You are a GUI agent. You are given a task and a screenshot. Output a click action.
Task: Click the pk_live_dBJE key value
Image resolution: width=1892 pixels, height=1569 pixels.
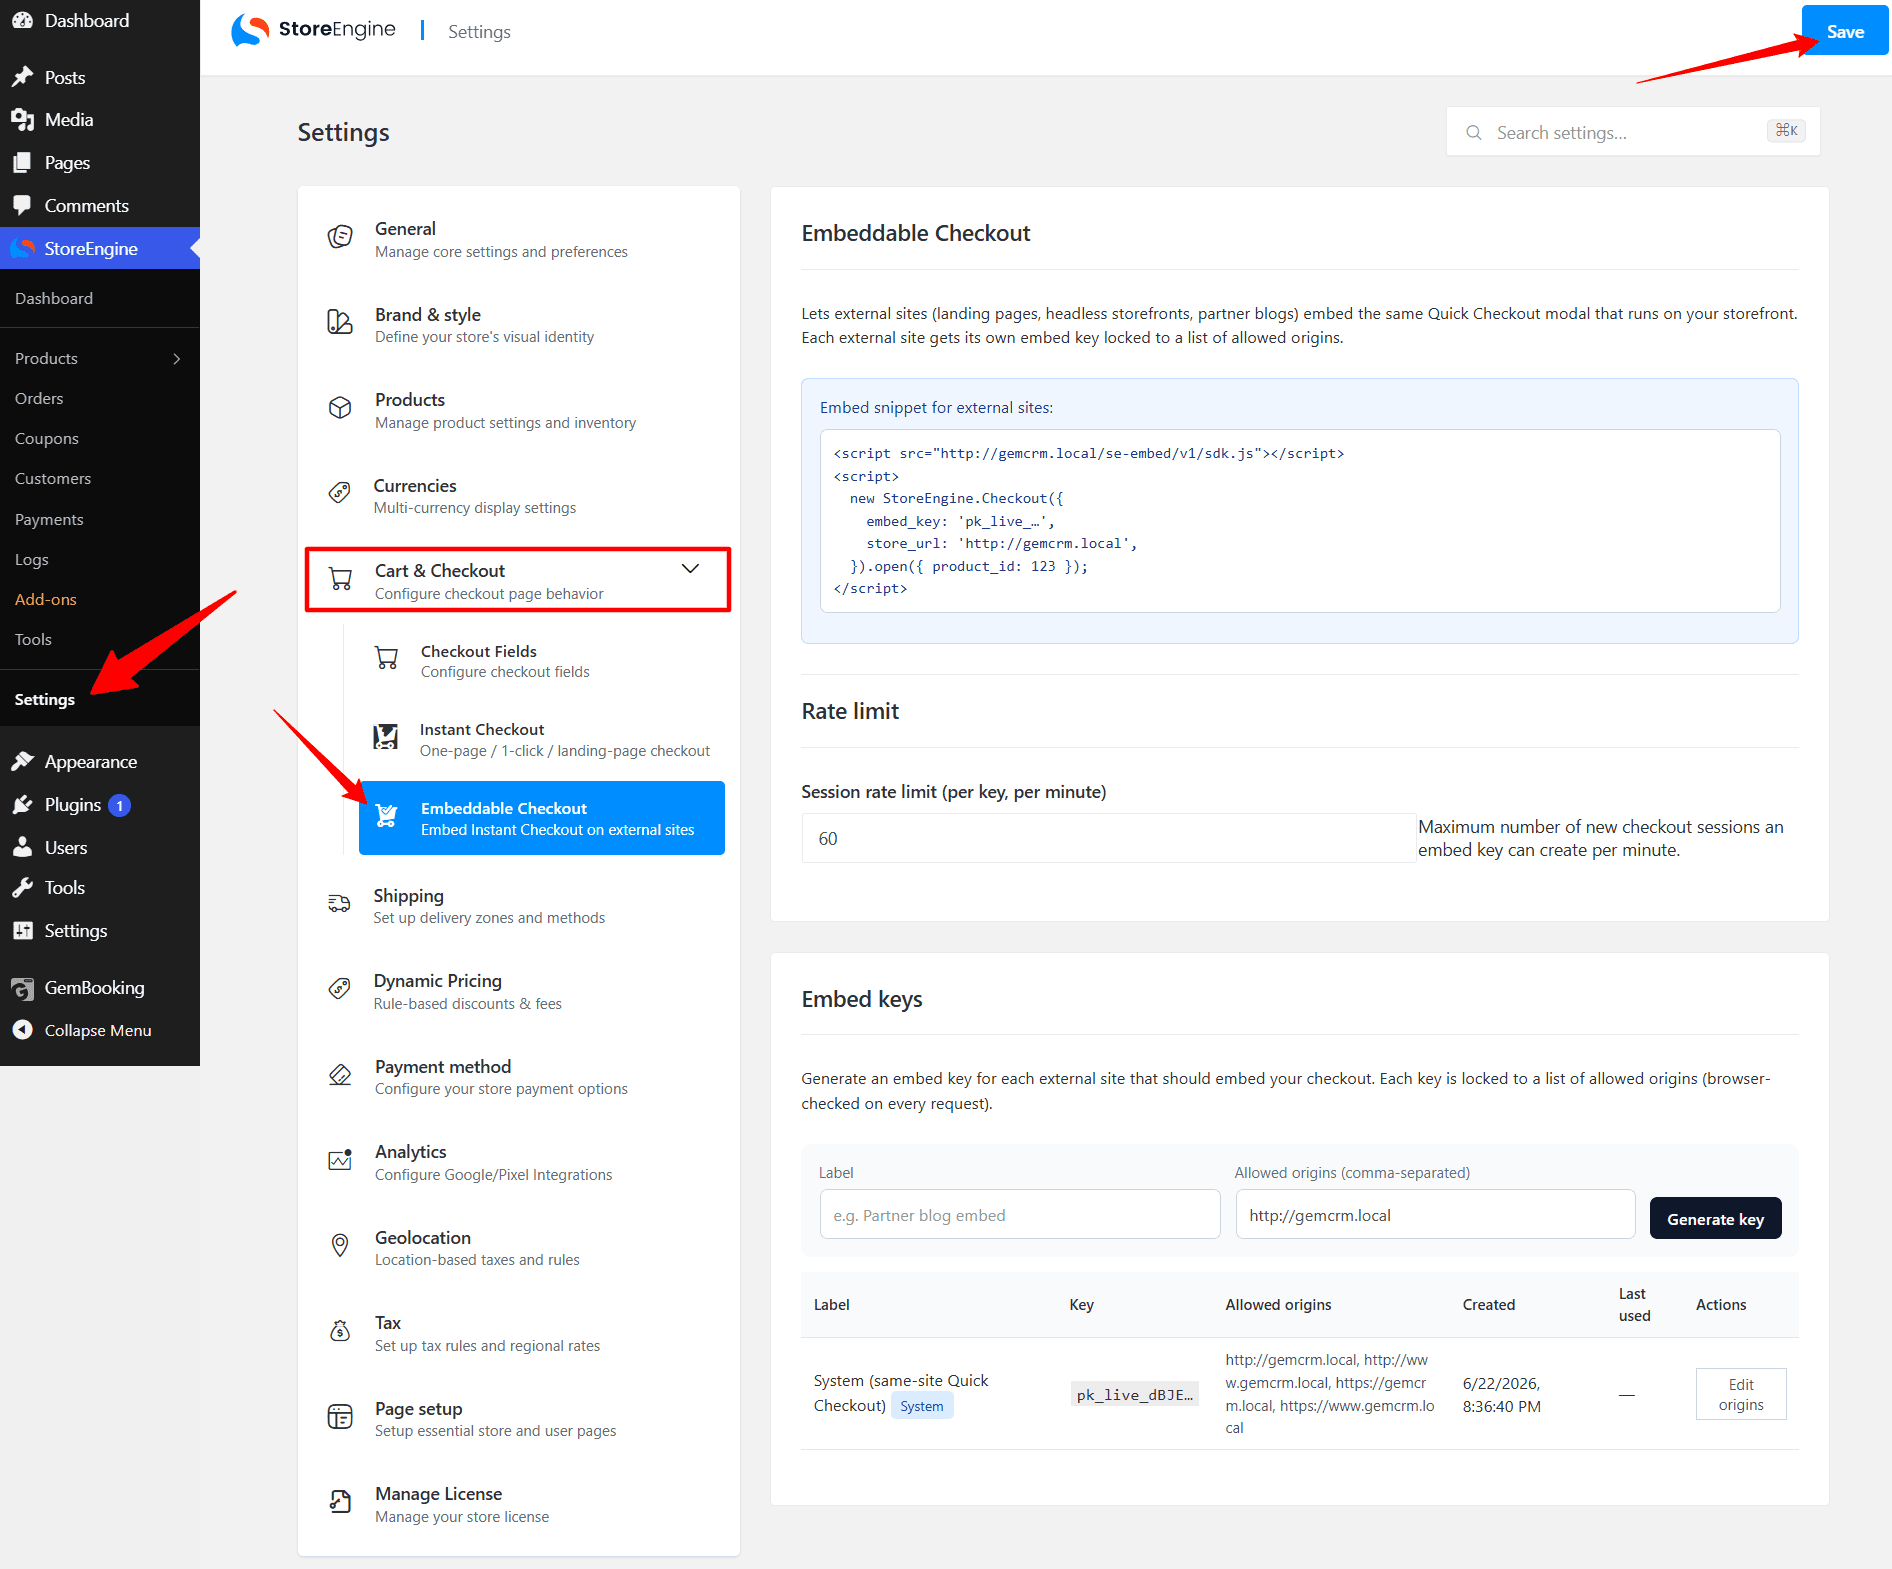pos(1134,1394)
